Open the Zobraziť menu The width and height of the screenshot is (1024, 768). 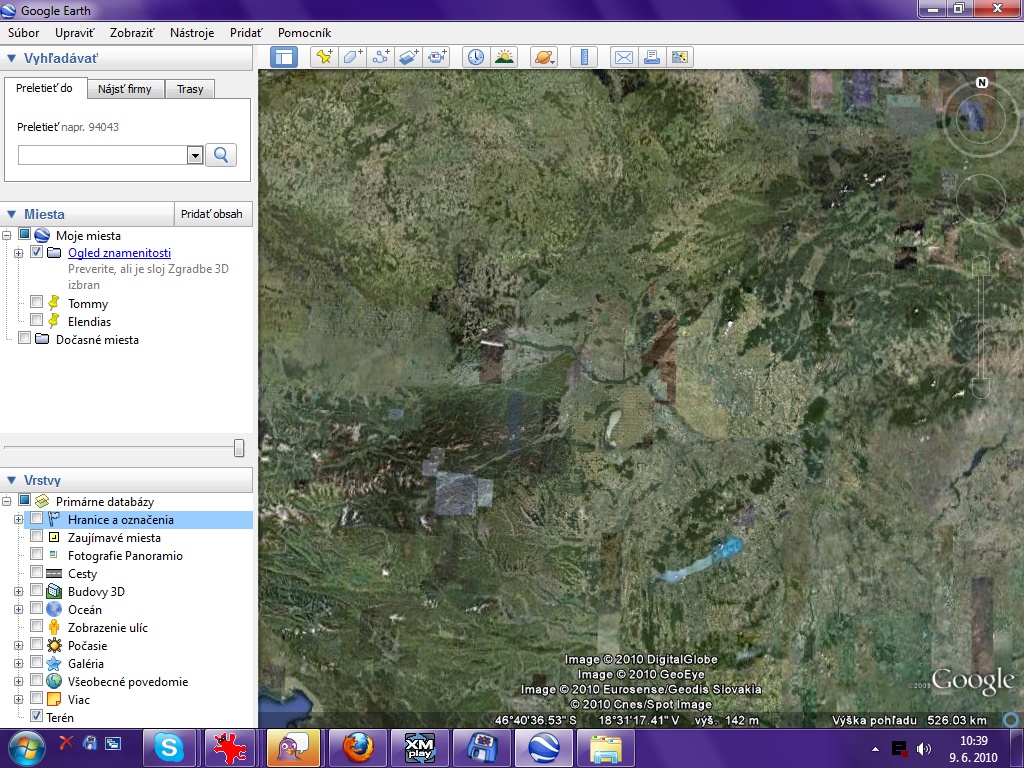(132, 33)
